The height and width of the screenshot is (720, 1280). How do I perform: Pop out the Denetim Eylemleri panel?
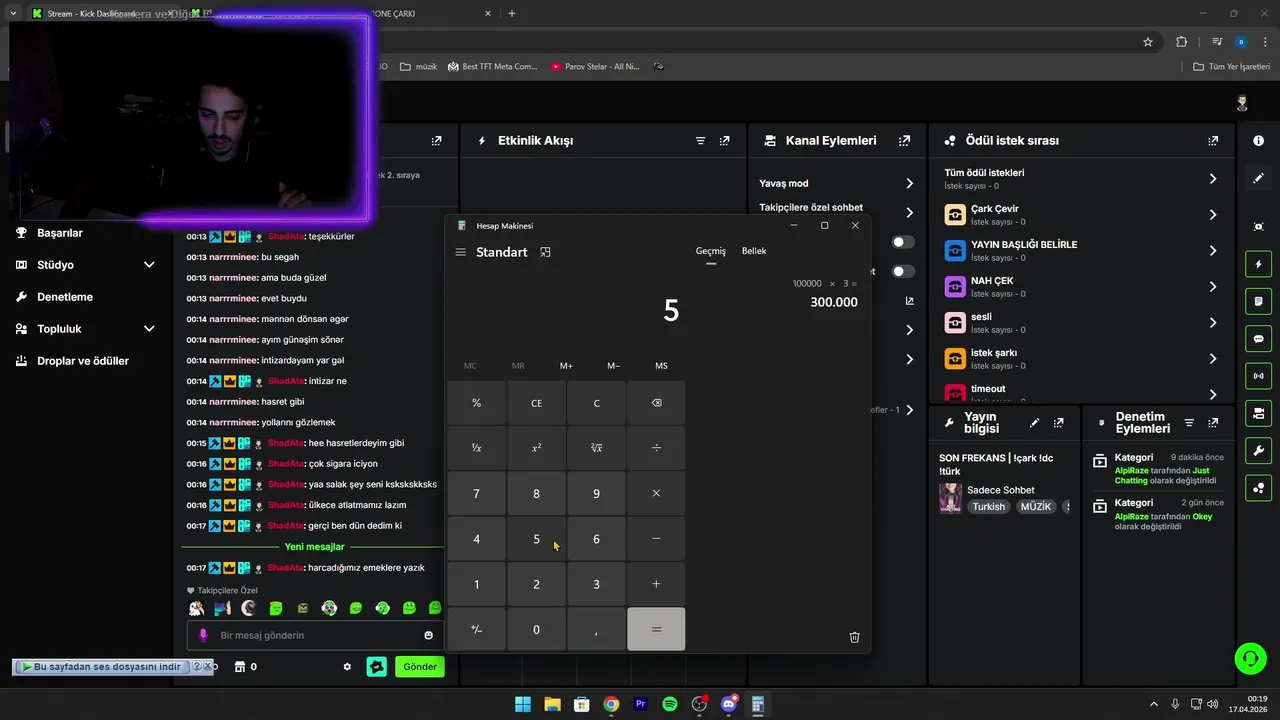[1213, 423]
